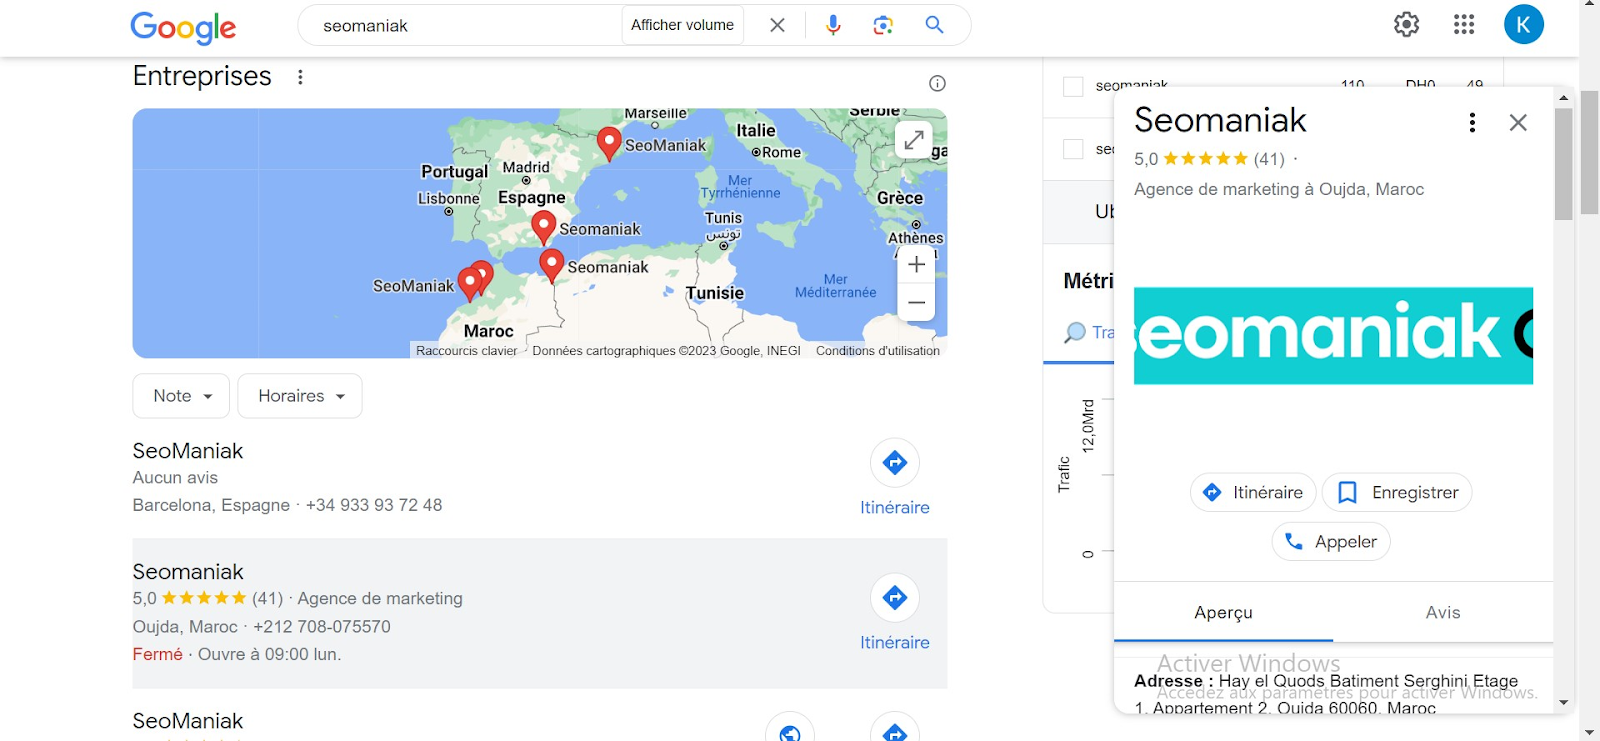Get directions icon for SeoManiak Barcelona
The image size is (1600, 741).
[895, 462]
